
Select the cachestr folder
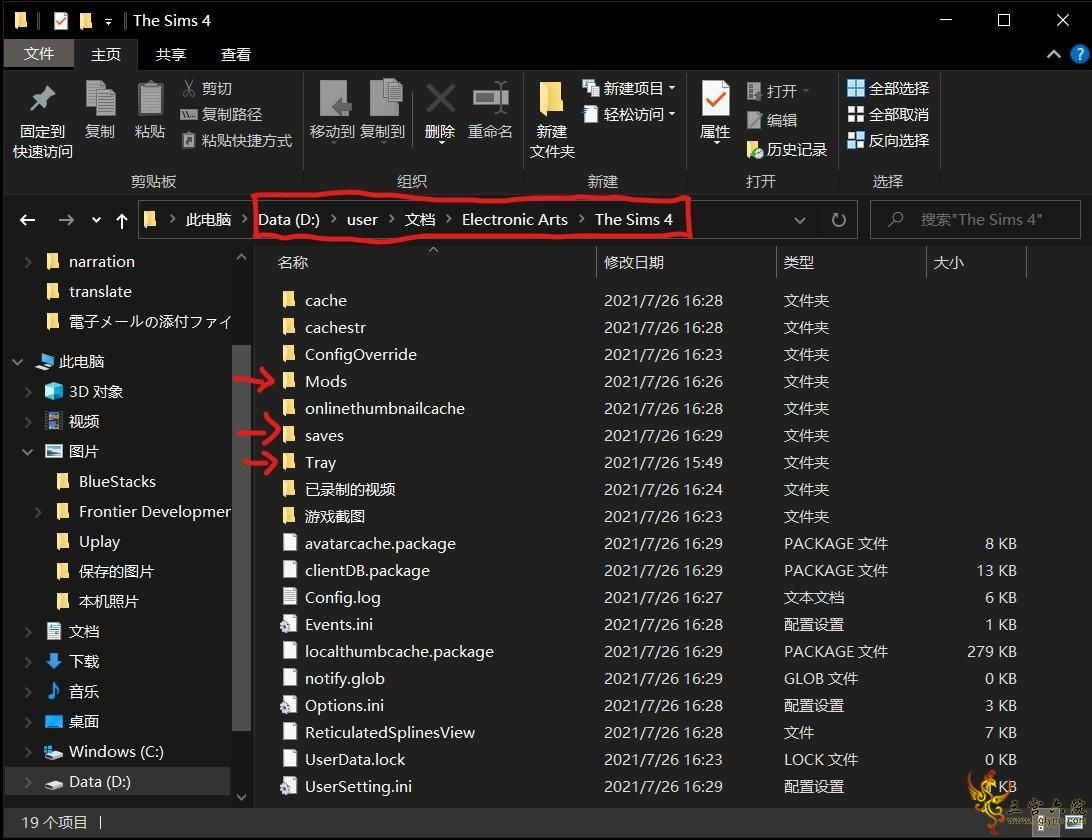(x=335, y=327)
